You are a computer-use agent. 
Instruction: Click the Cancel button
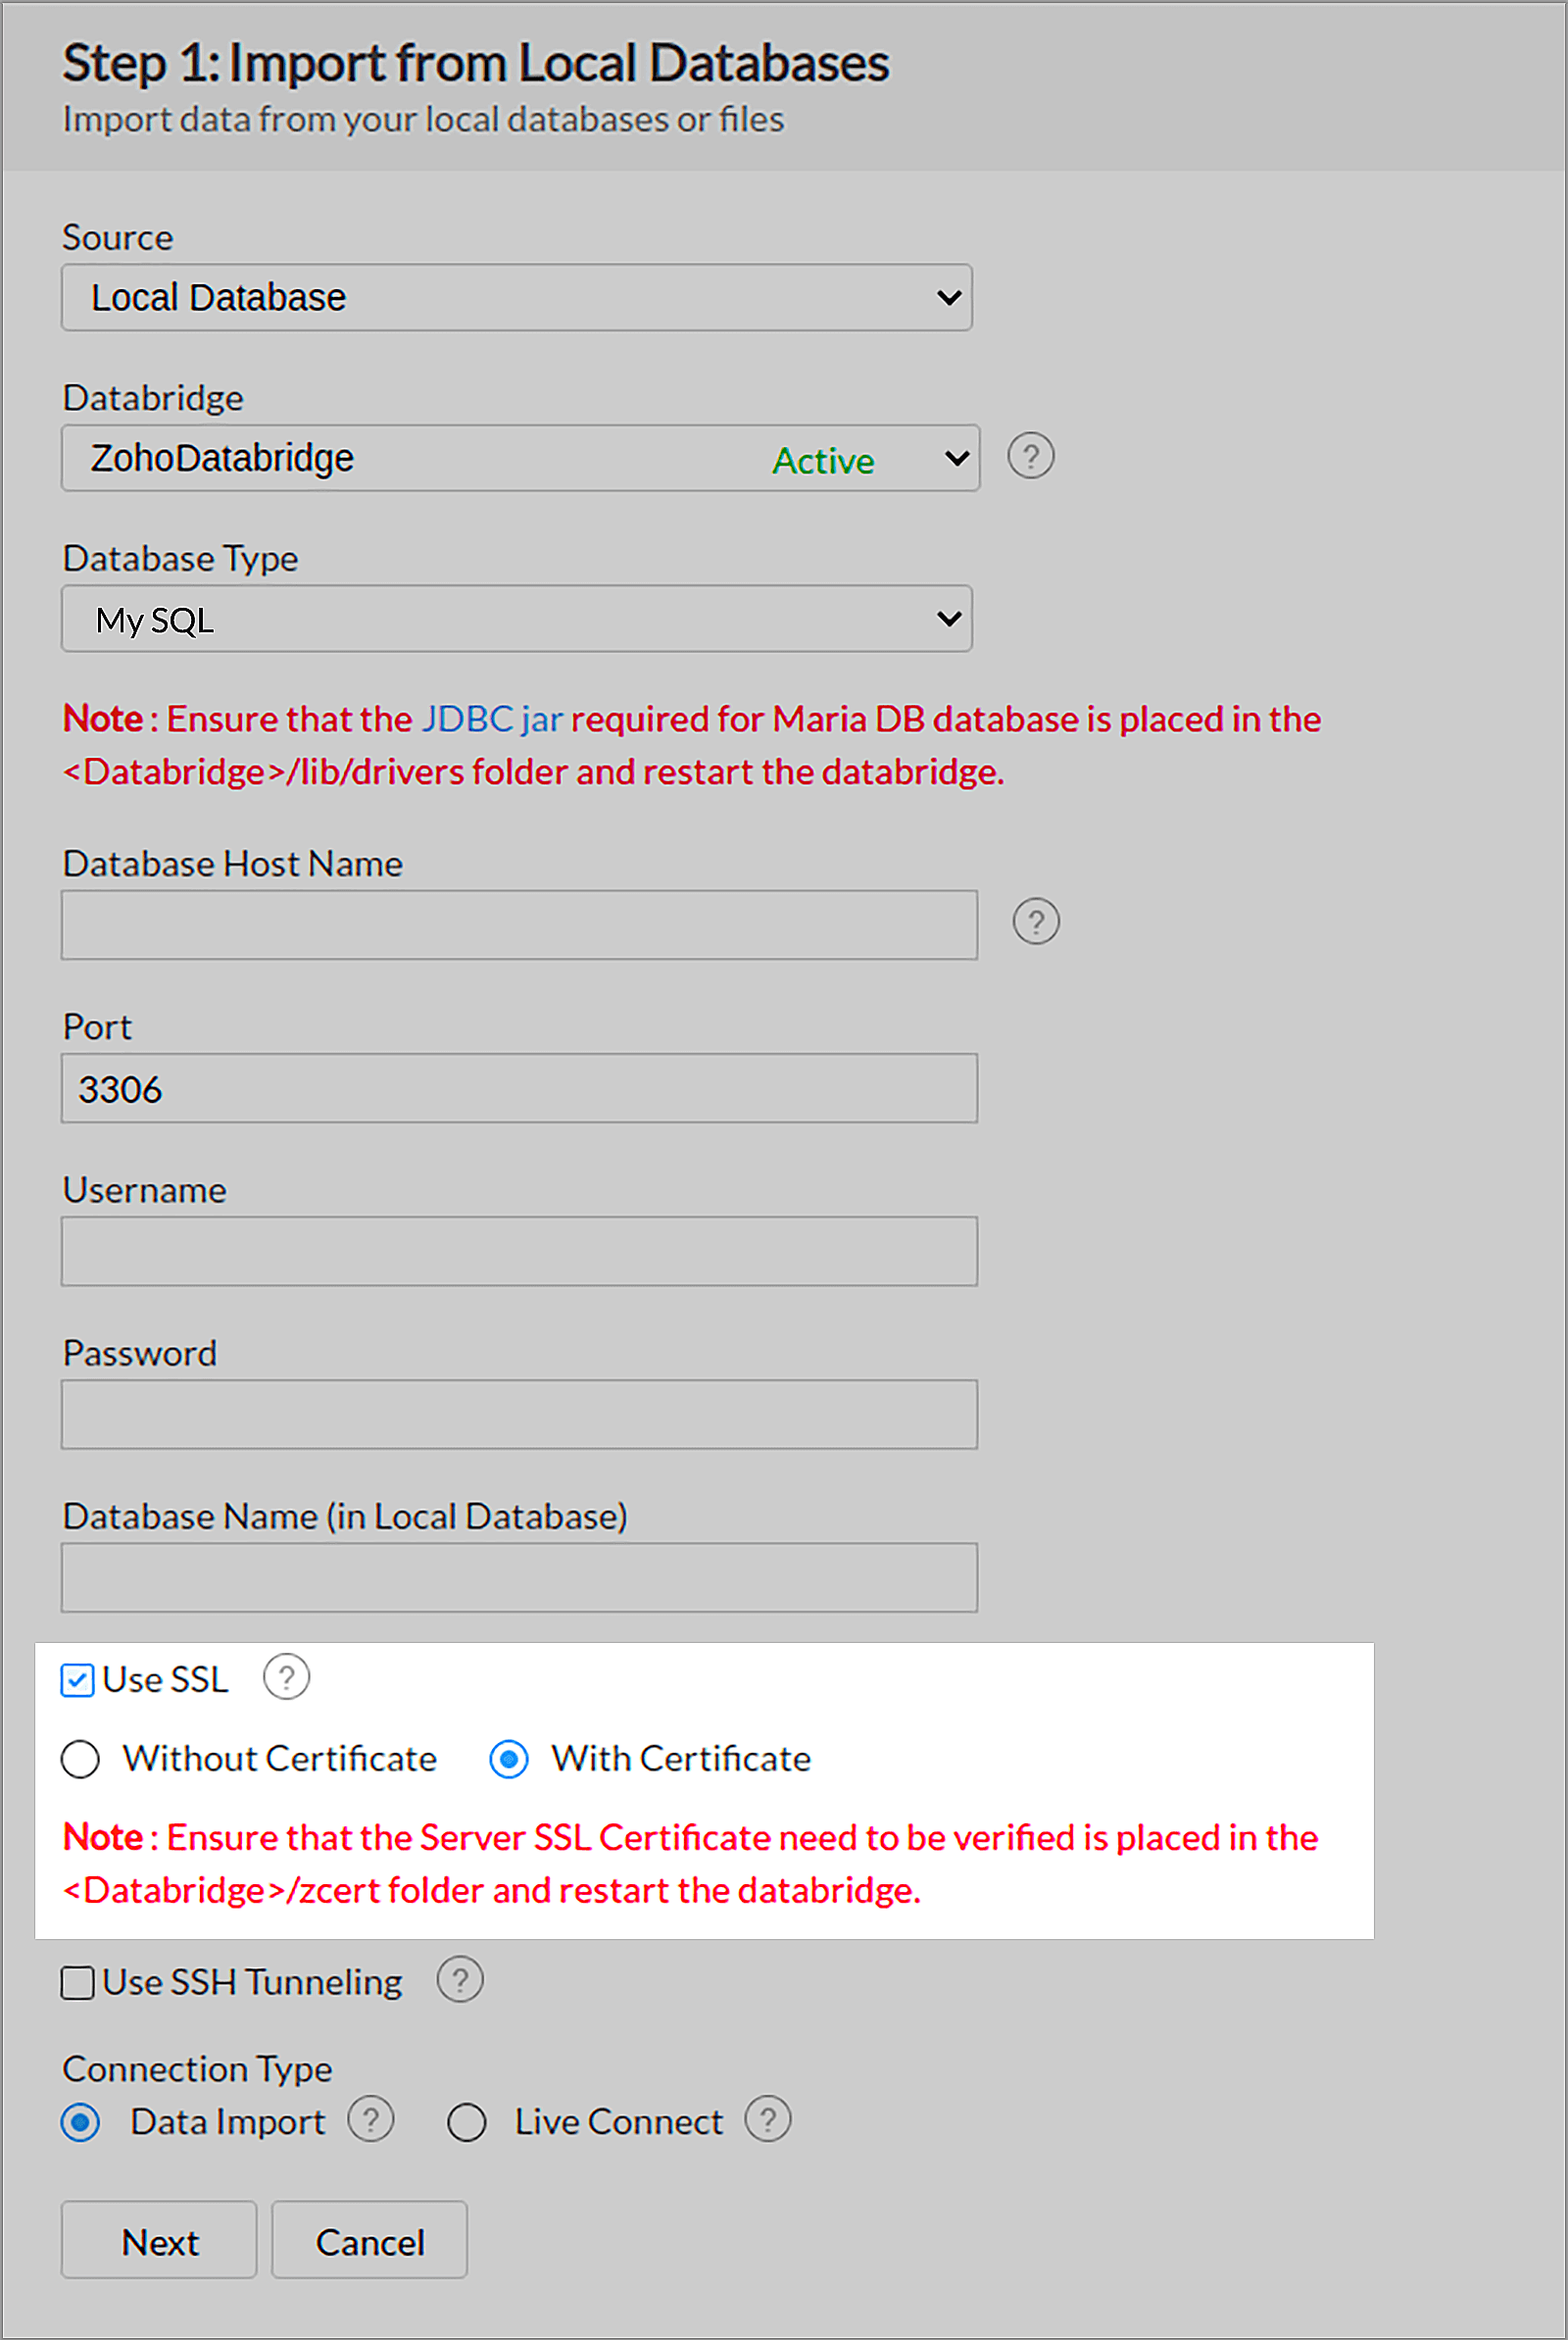[x=369, y=2240]
